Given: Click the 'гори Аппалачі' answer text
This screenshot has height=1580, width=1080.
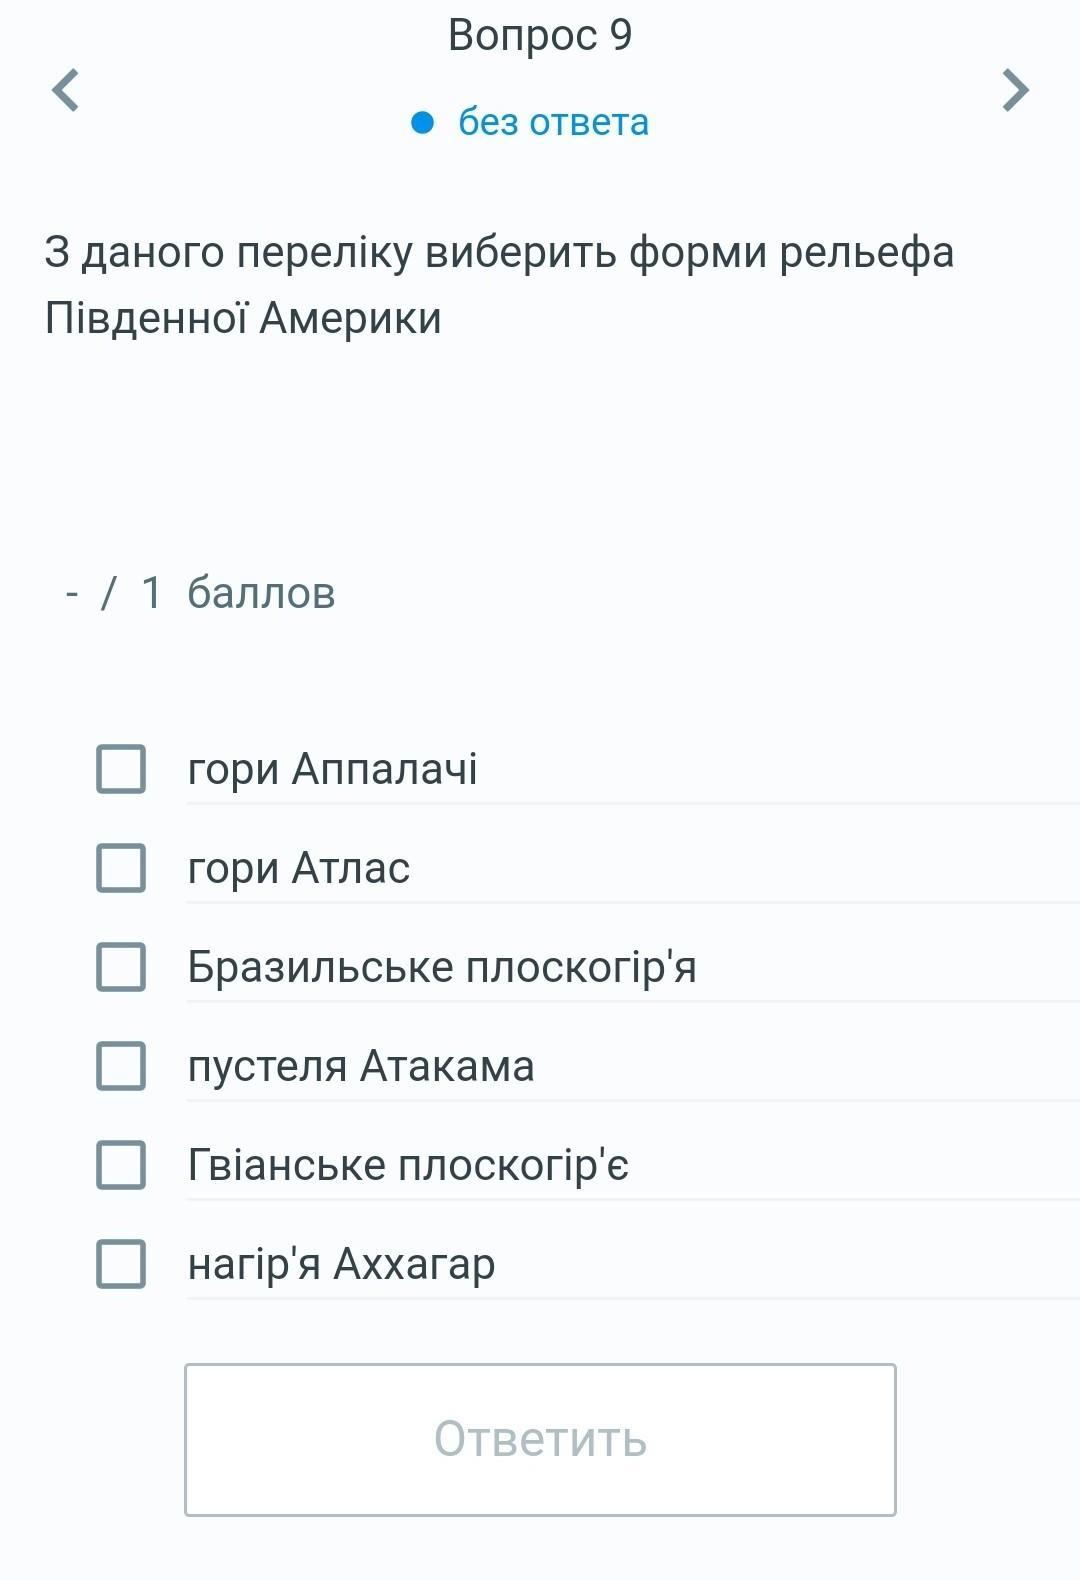Looking at the screenshot, I should click(x=332, y=769).
